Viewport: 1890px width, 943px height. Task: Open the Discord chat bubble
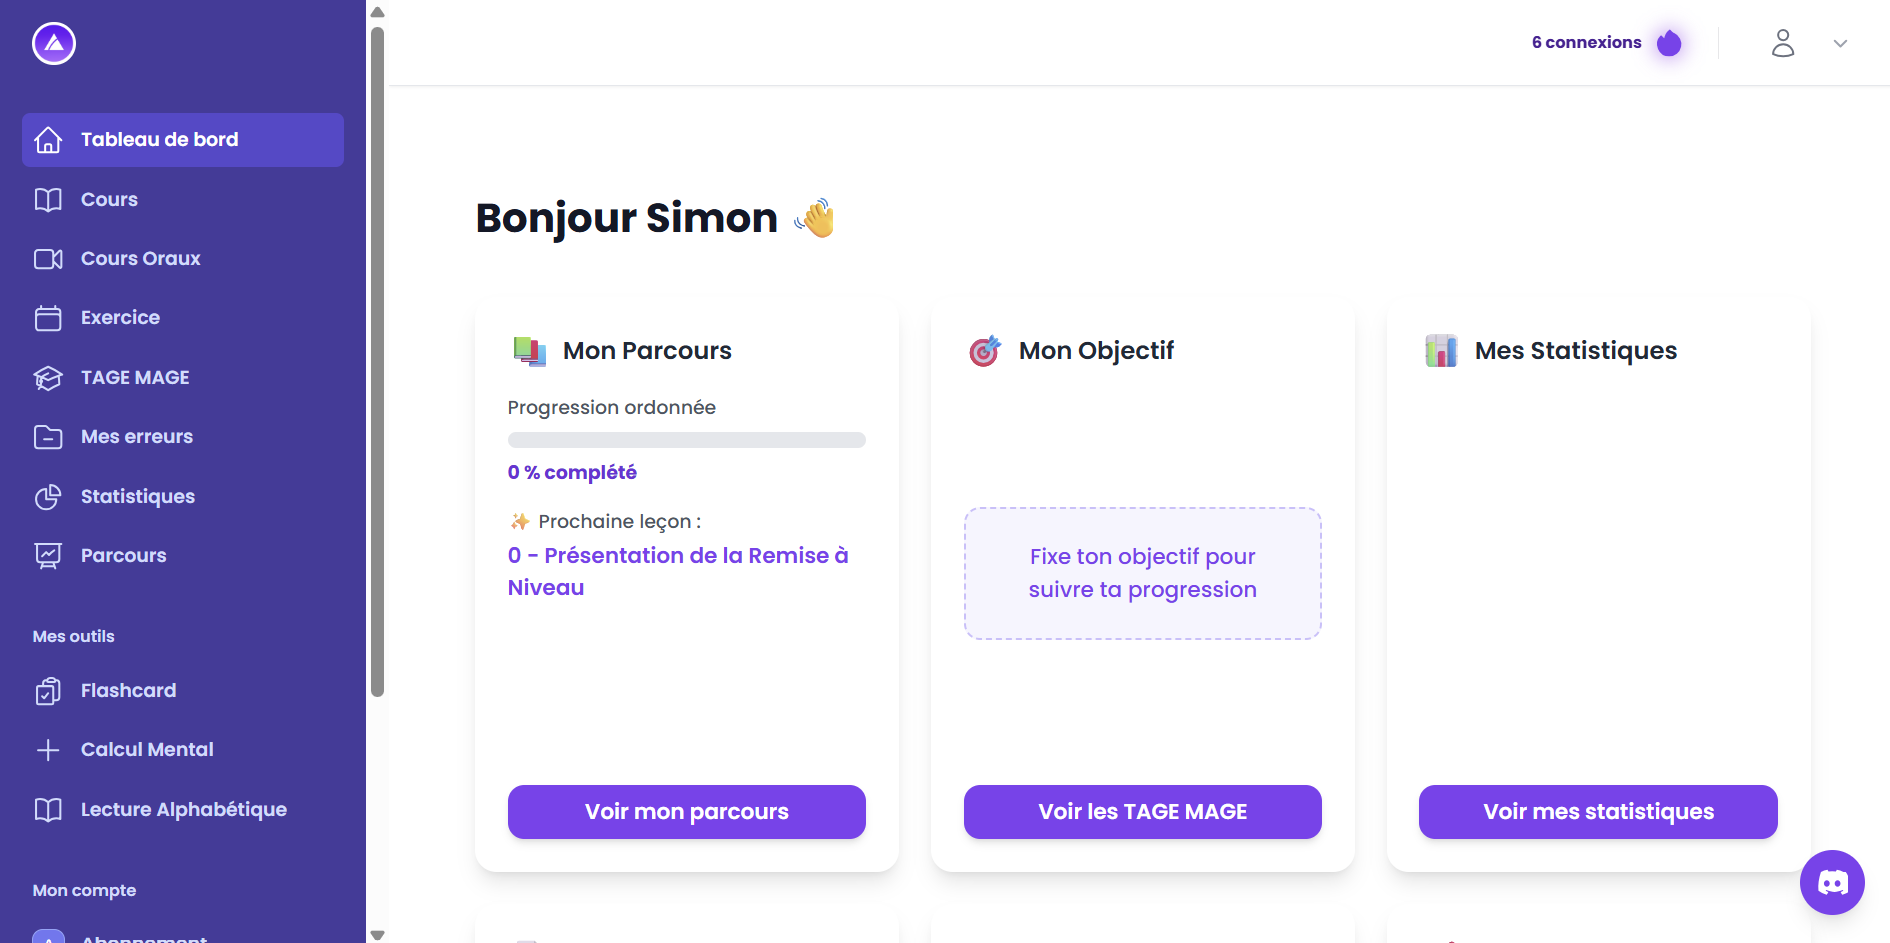(1832, 882)
